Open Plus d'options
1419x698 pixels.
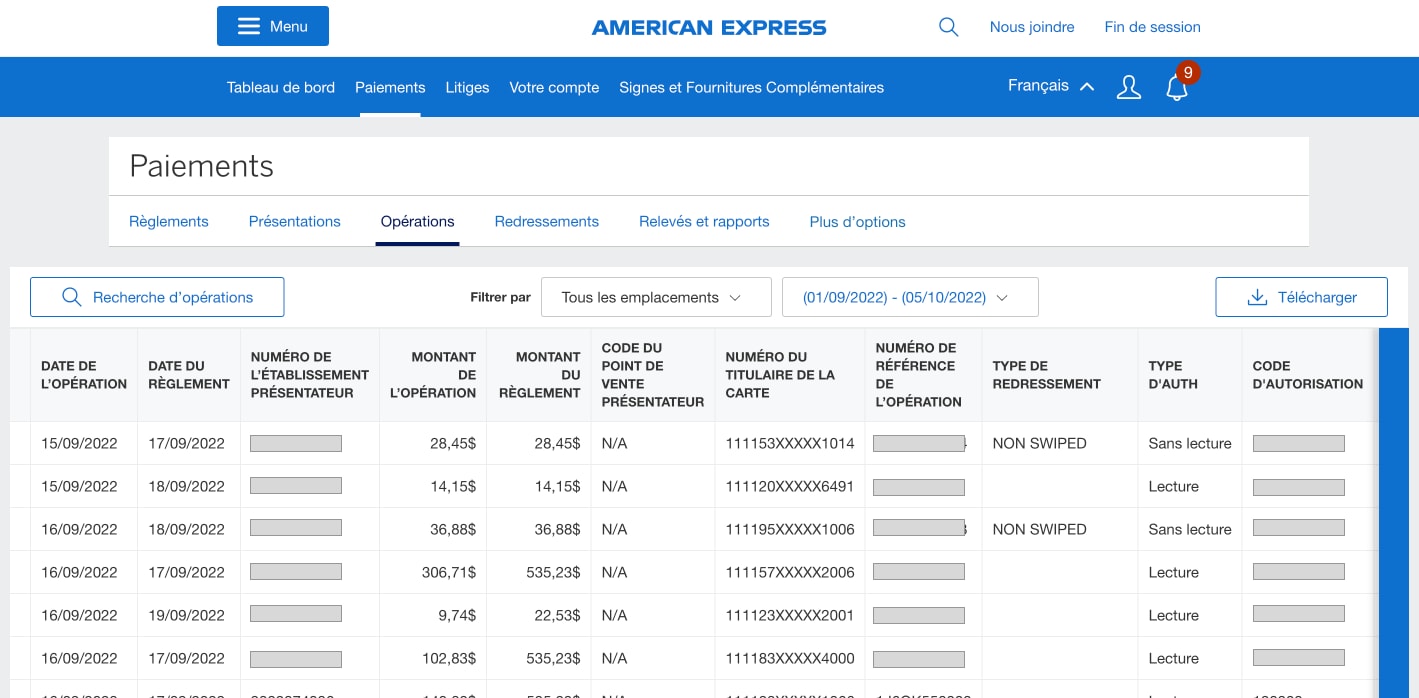(x=857, y=221)
